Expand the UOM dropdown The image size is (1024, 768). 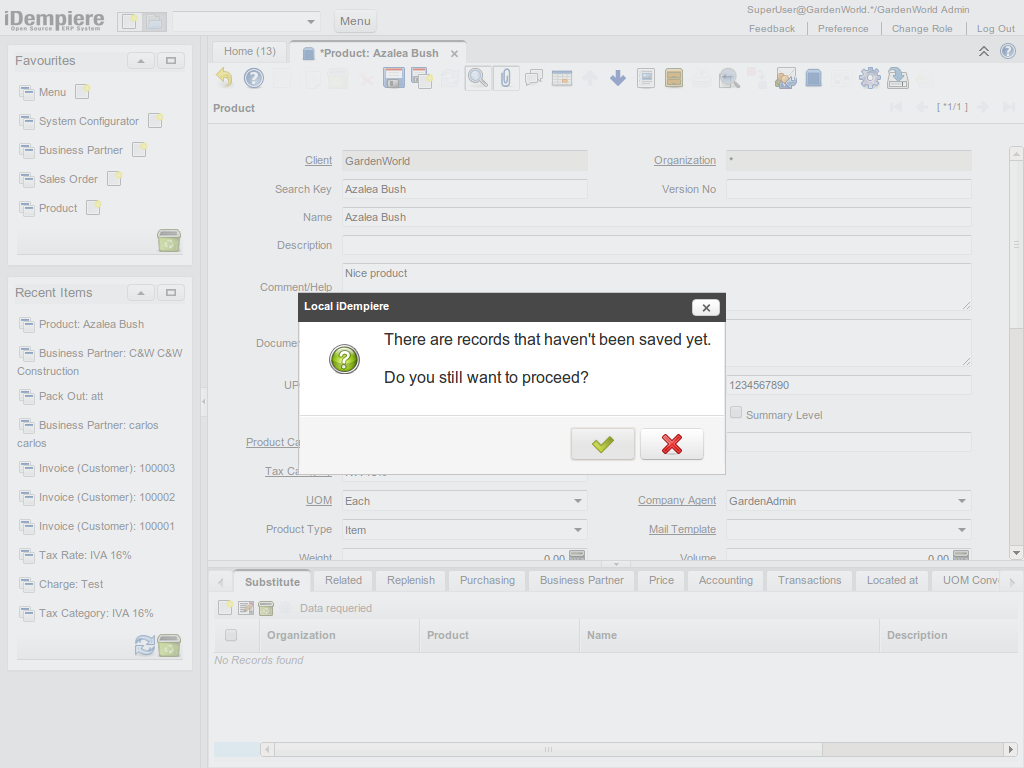click(x=578, y=501)
